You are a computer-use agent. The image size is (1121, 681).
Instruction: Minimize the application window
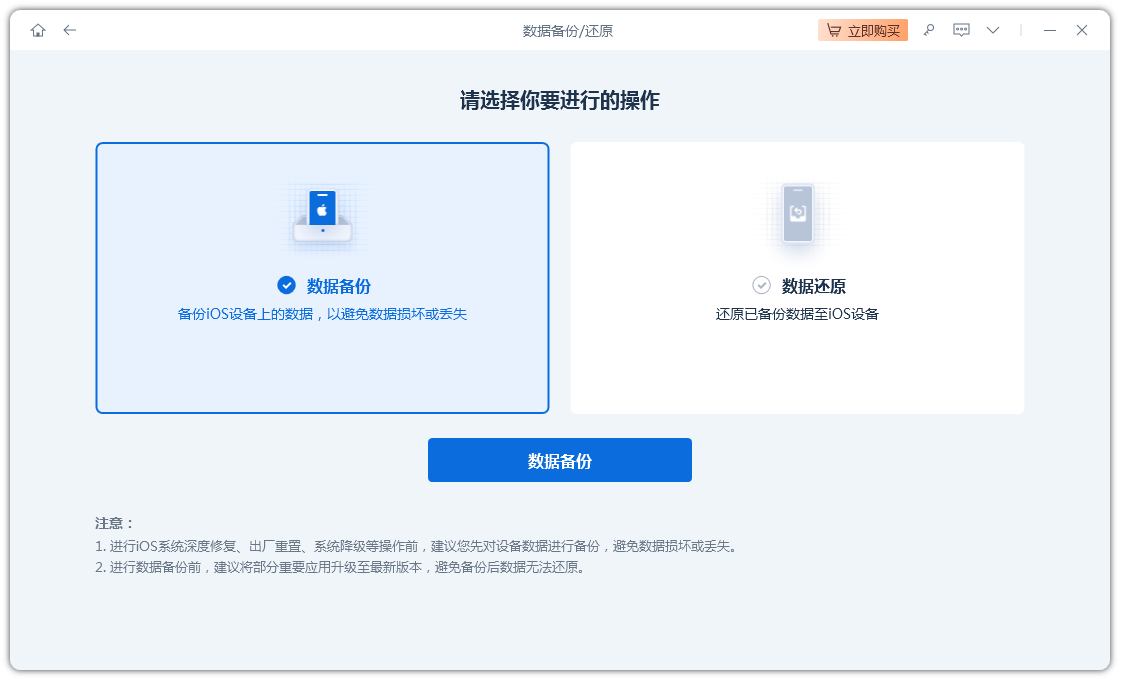click(1049, 30)
